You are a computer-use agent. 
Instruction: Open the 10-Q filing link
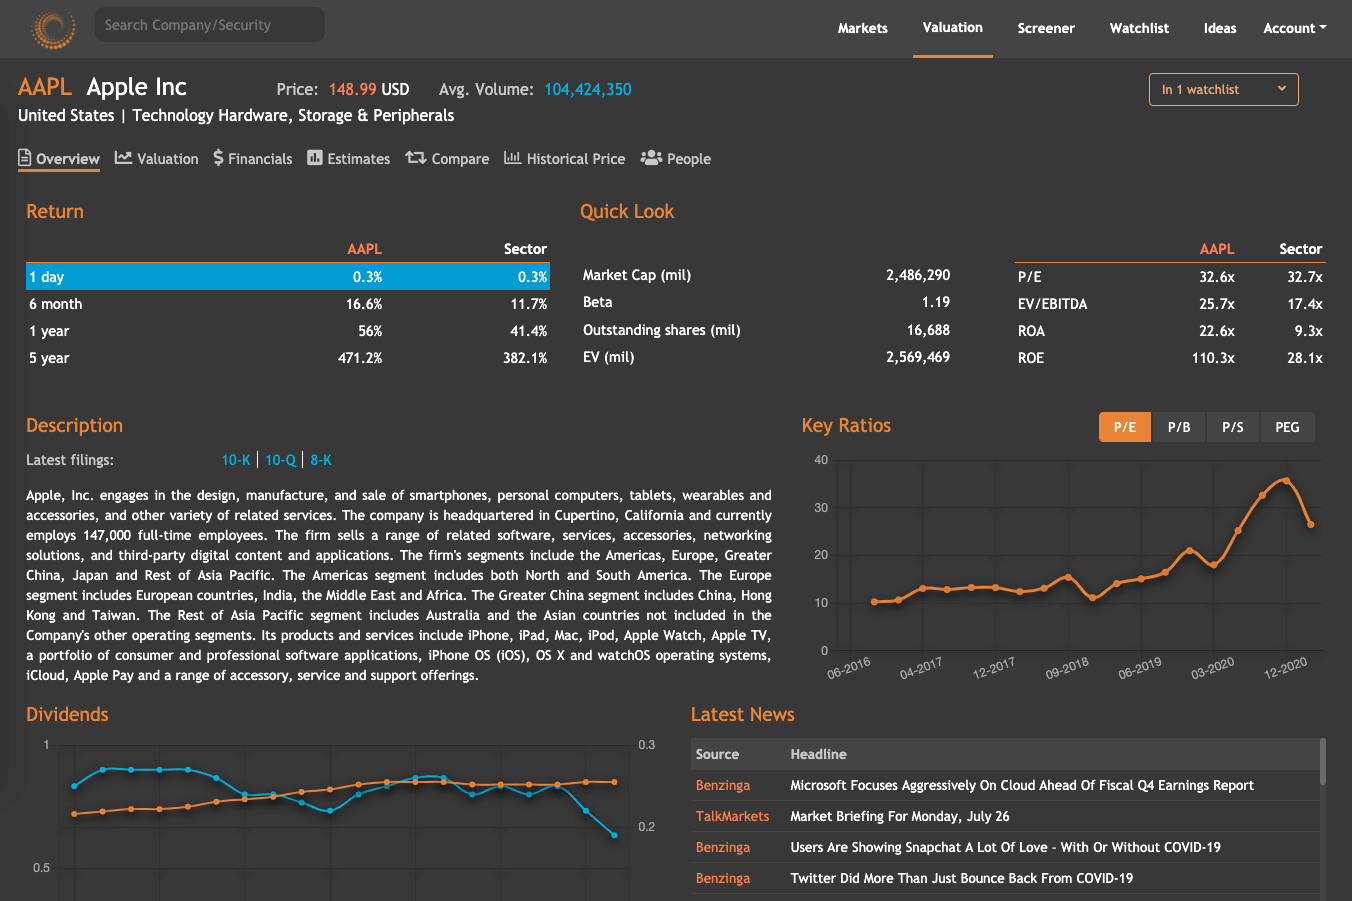280,460
